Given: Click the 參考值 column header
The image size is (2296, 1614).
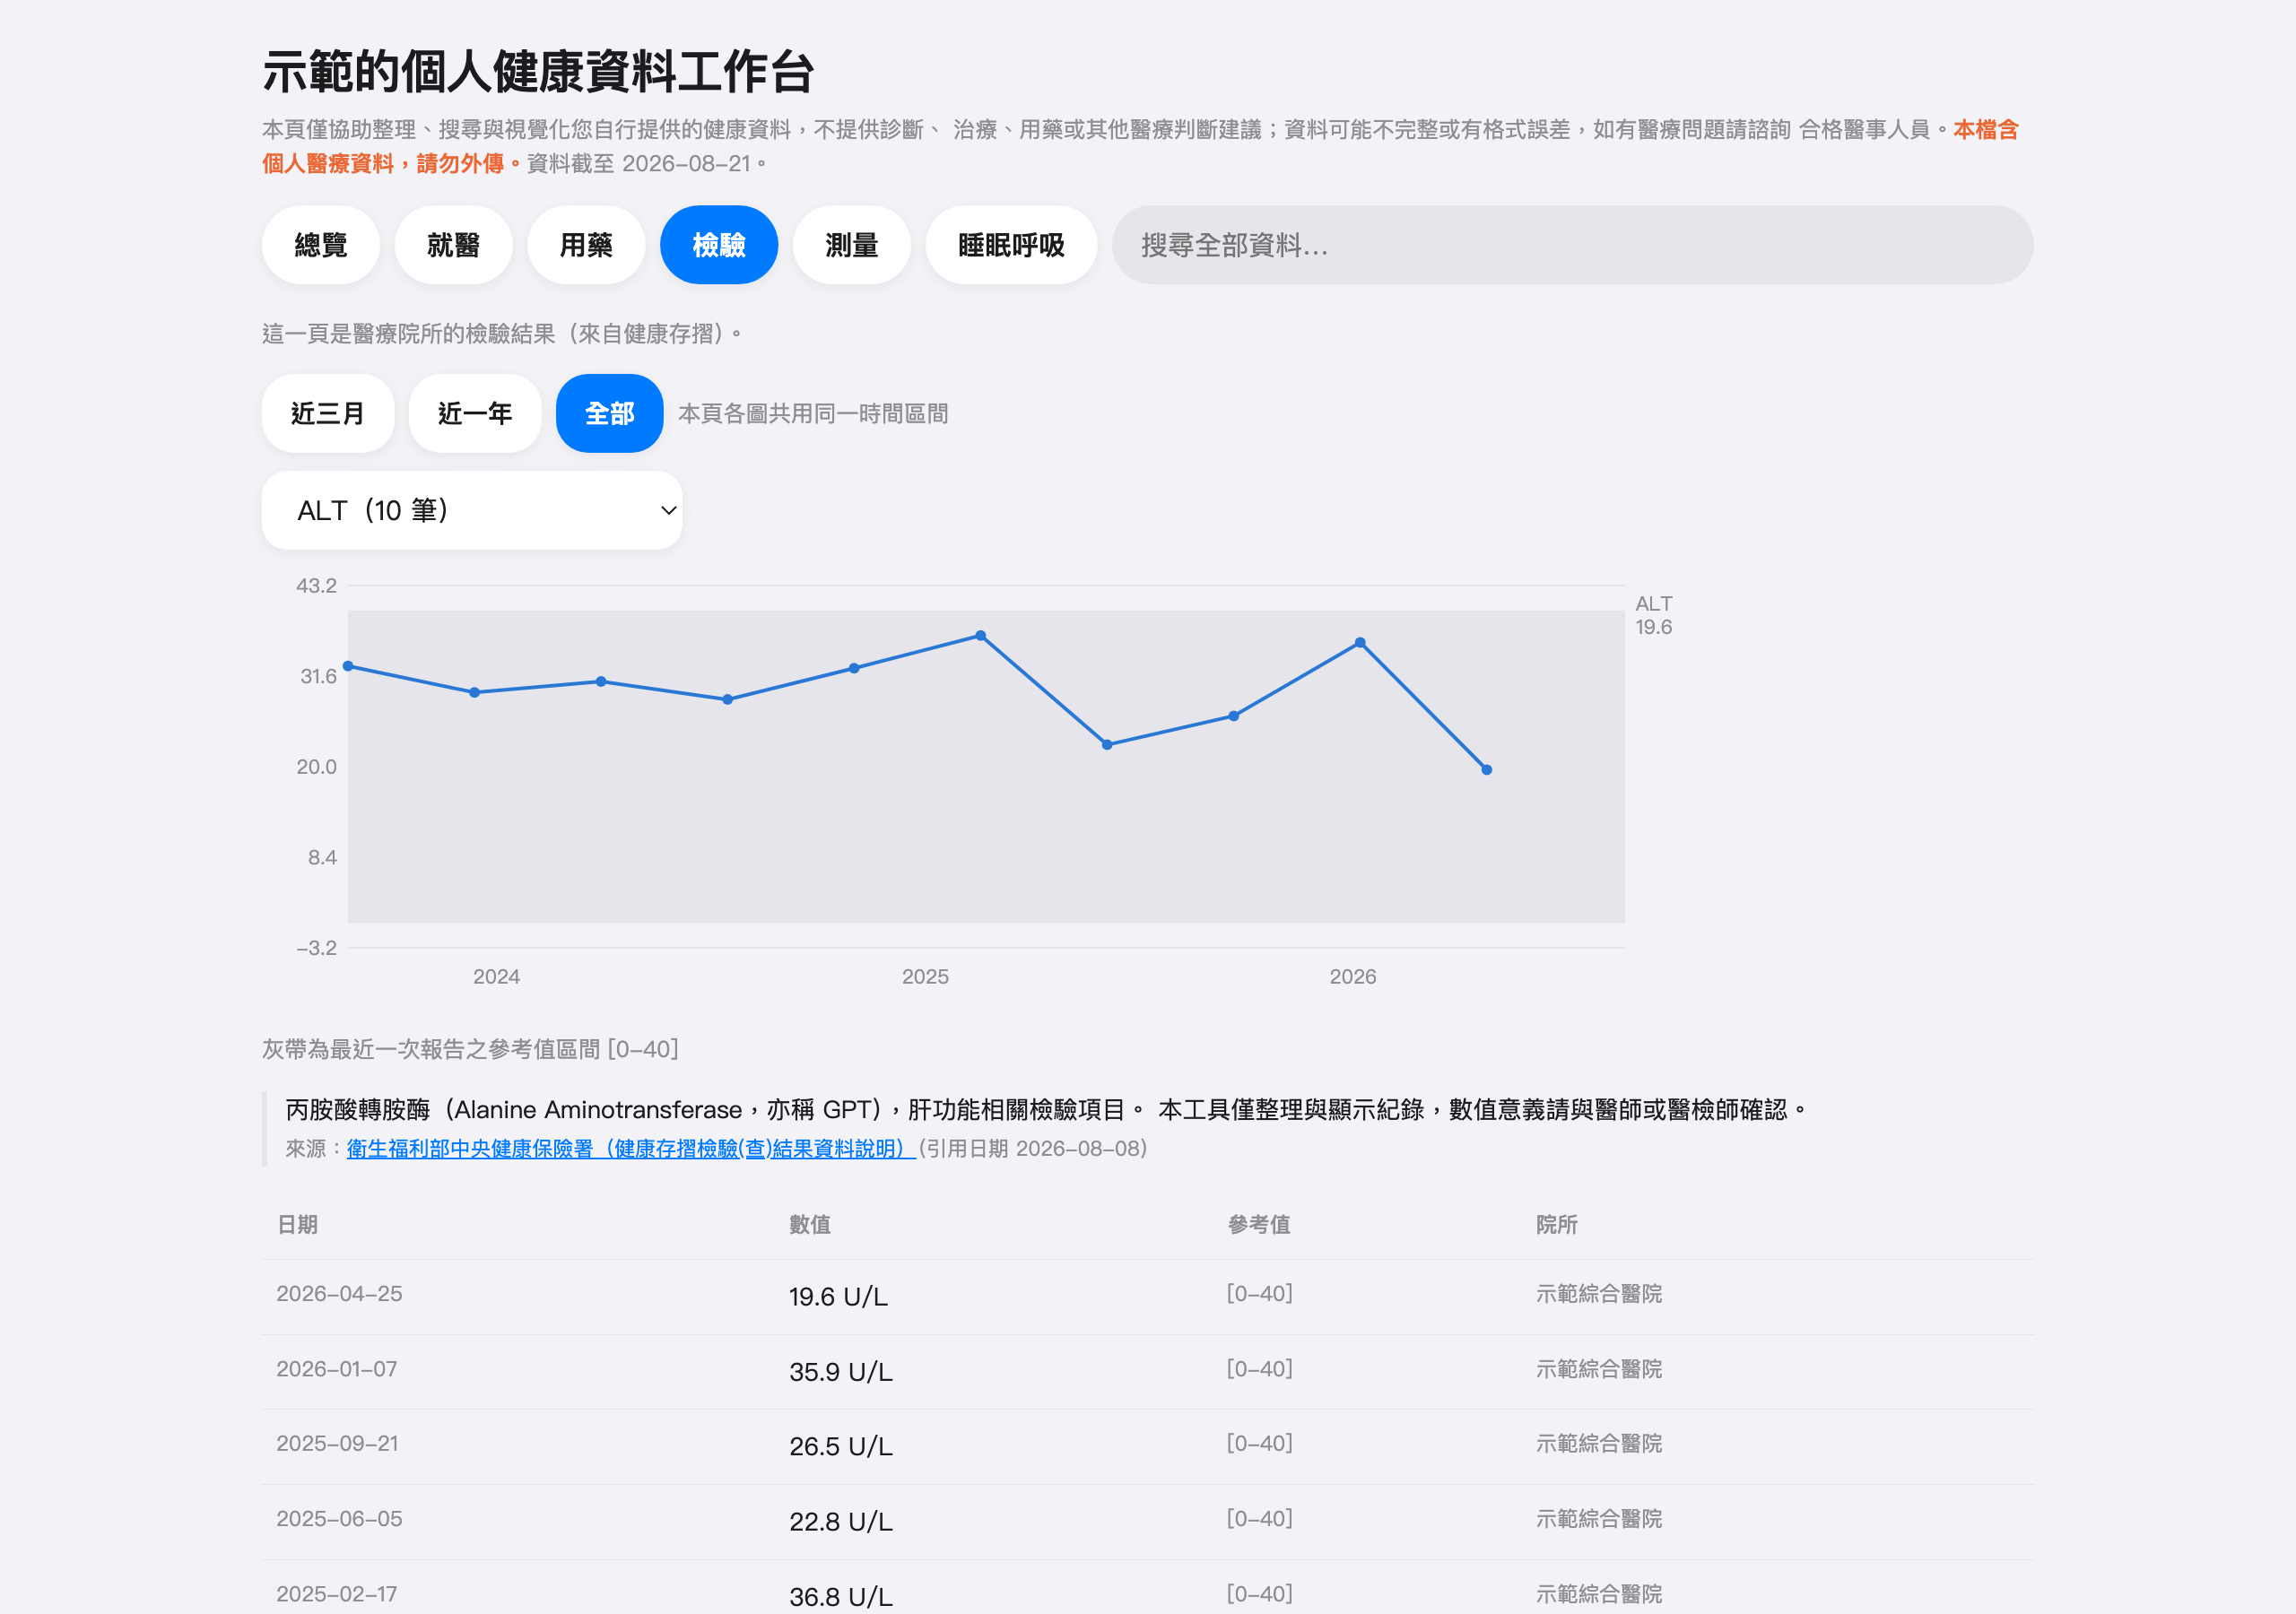Looking at the screenshot, I should click(x=1259, y=1224).
